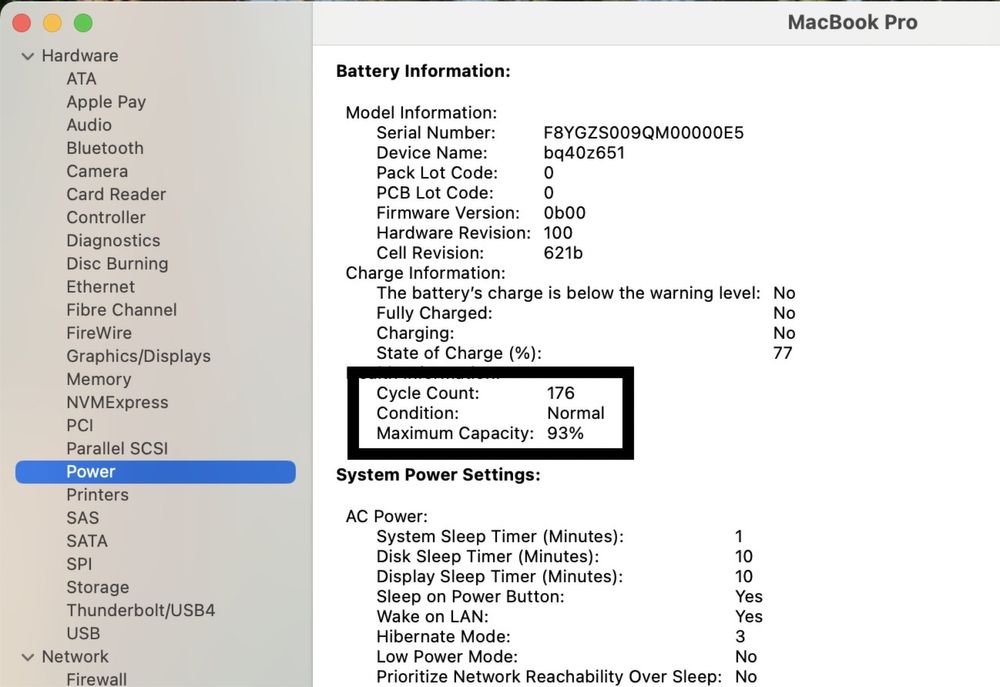The image size is (1000, 687).
Task: Select the highlighted Power item
Action: (156, 472)
